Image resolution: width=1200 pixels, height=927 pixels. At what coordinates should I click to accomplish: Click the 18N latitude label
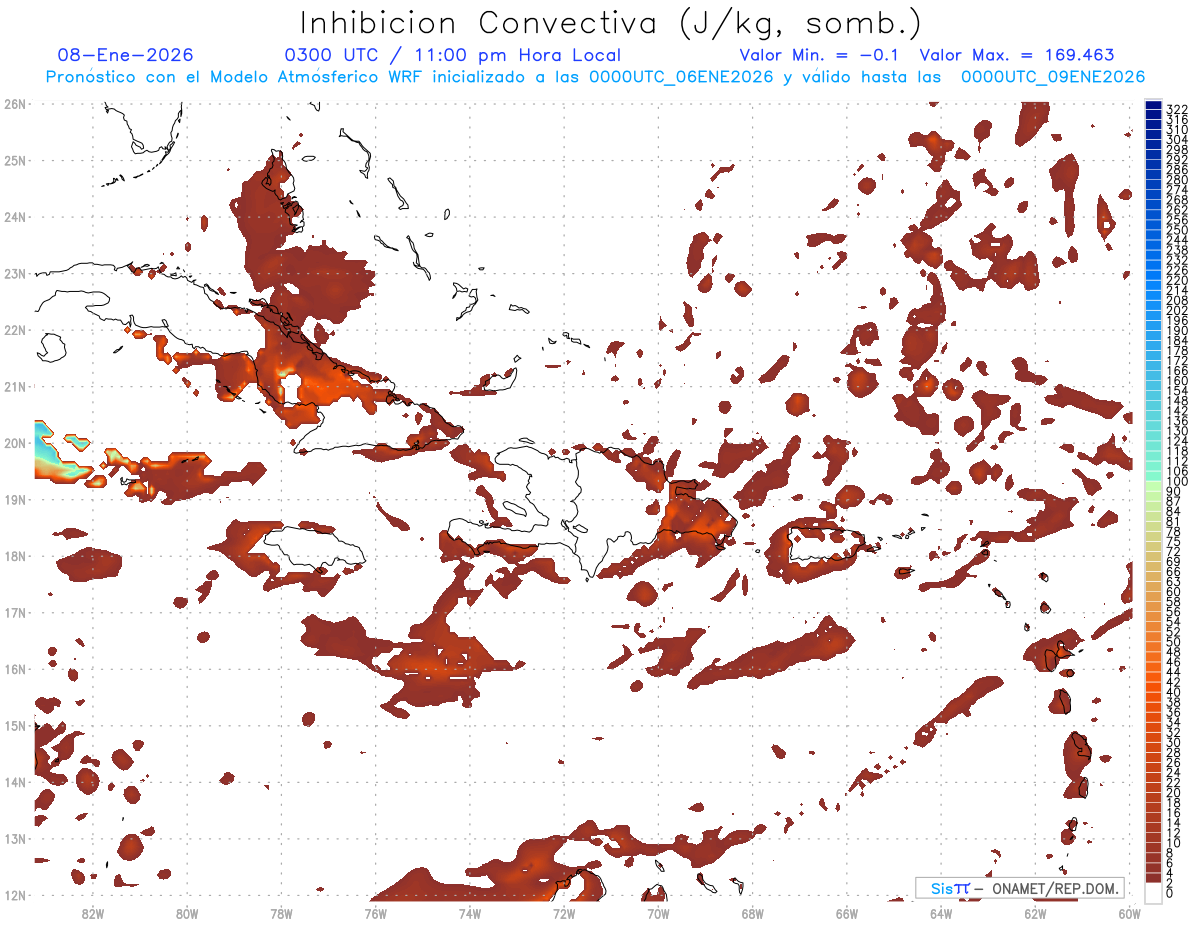click(15, 556)
